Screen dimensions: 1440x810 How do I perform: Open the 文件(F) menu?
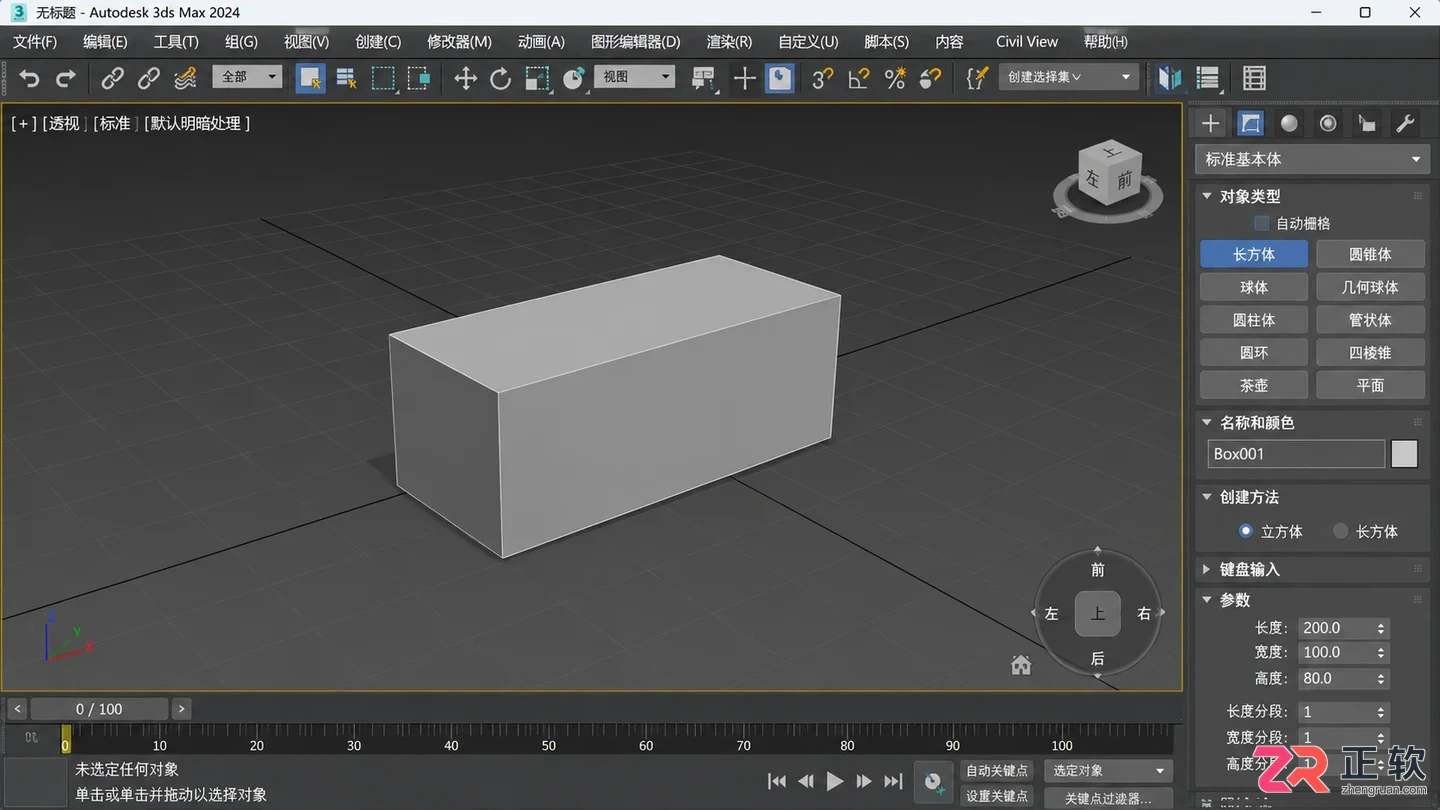(x=35, y=42)
